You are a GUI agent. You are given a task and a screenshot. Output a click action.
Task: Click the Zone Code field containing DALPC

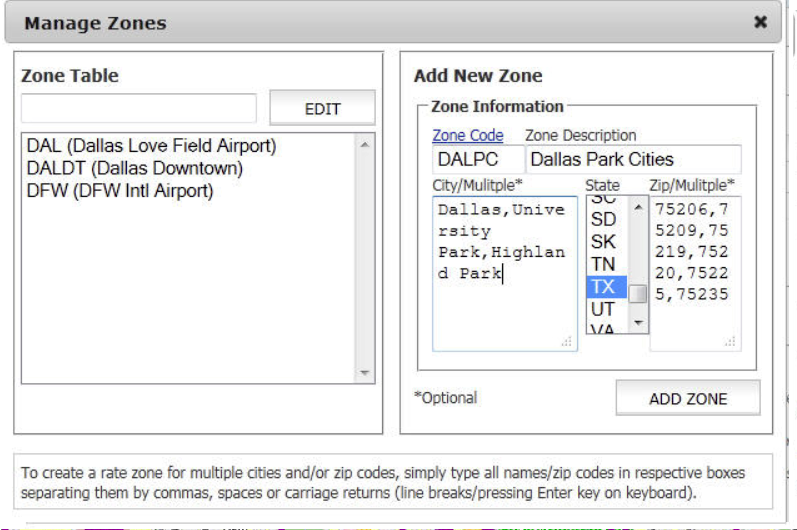pyautogui.click(x=478, y=160)
